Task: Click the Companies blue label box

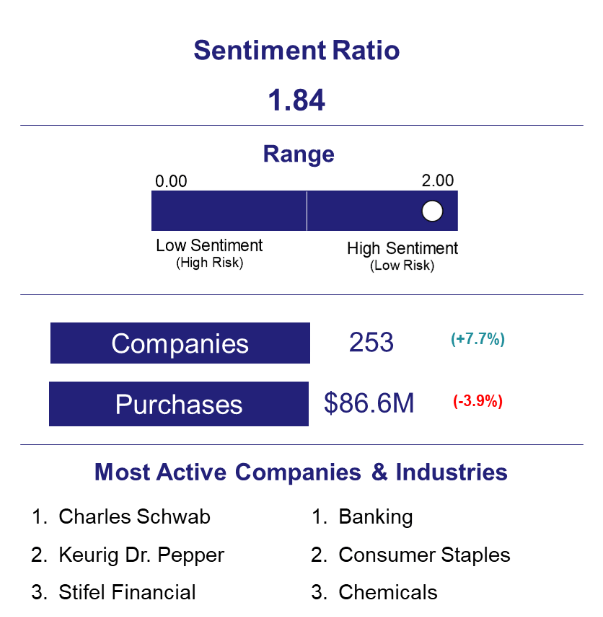Action: coord(180,343)
